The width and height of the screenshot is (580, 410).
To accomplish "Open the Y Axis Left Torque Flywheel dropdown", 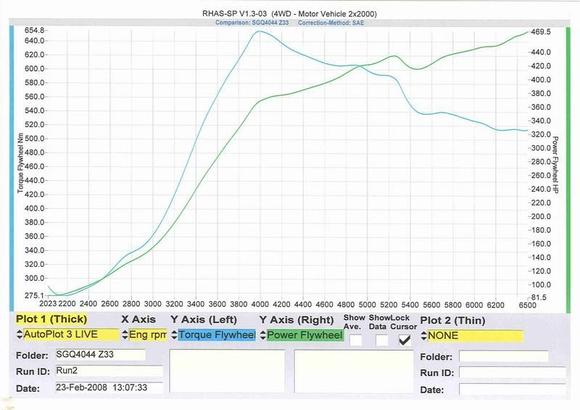I will (217, 335).
